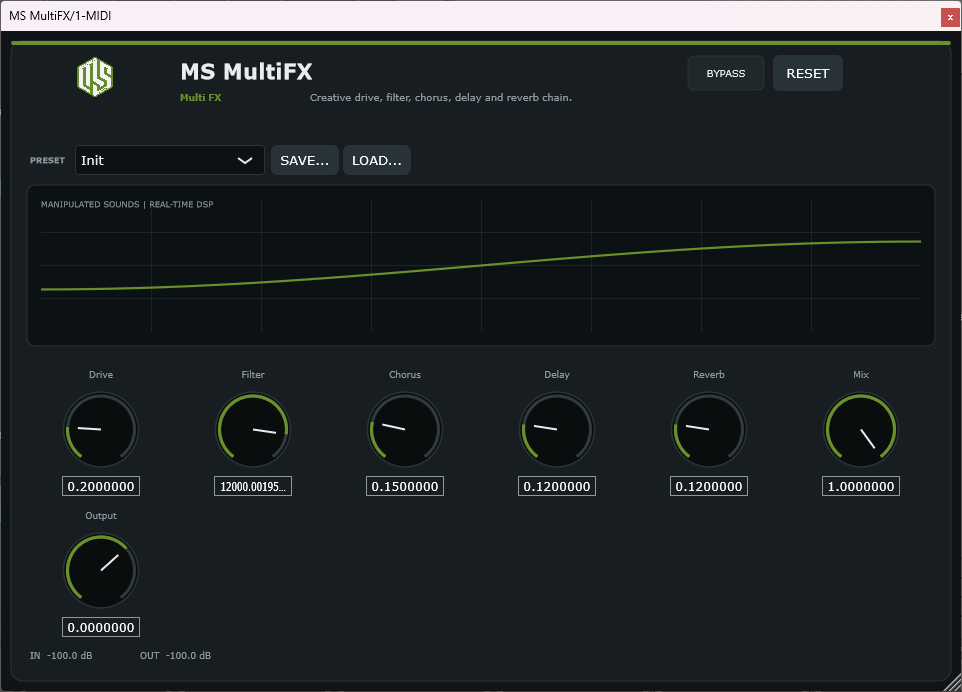Viewport: 962px width, 692px height.
Task: Click the 'MS MultiFX/1-MIDI' window title
Action: 60,16
